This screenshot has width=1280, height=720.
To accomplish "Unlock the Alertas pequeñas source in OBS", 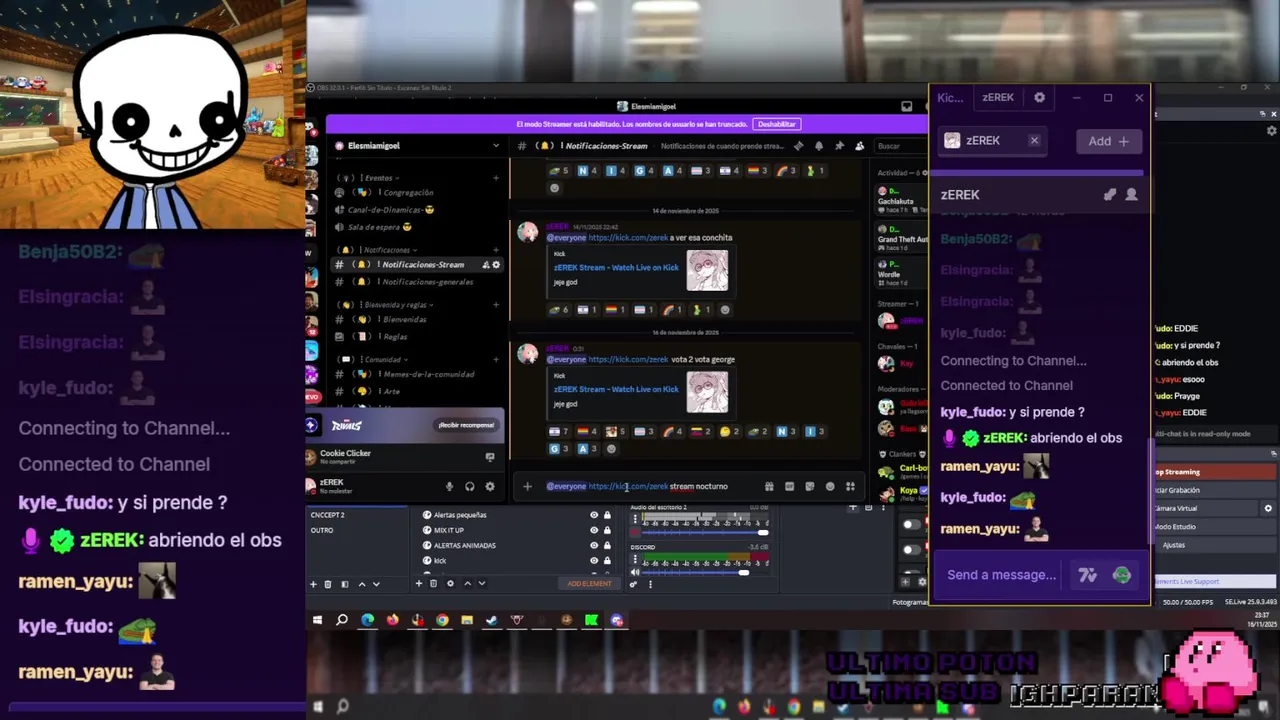I will (x=607, y=515).
